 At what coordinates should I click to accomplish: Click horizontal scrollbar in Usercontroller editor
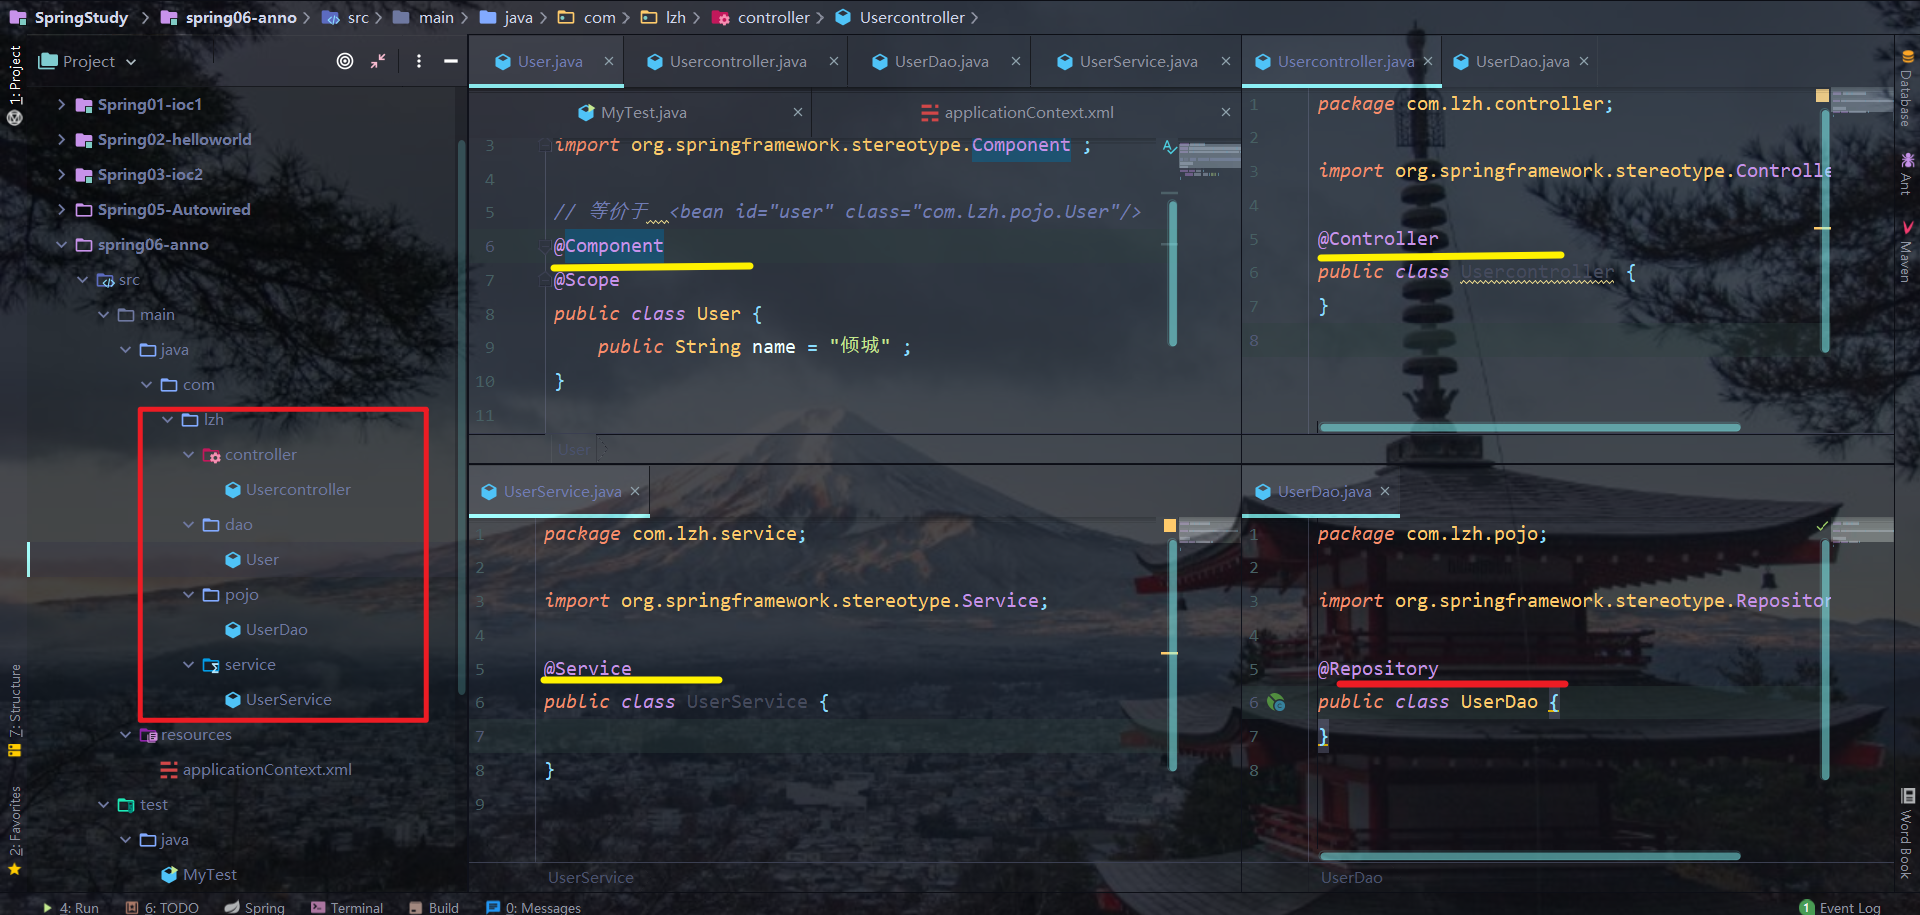[1530, 427]
